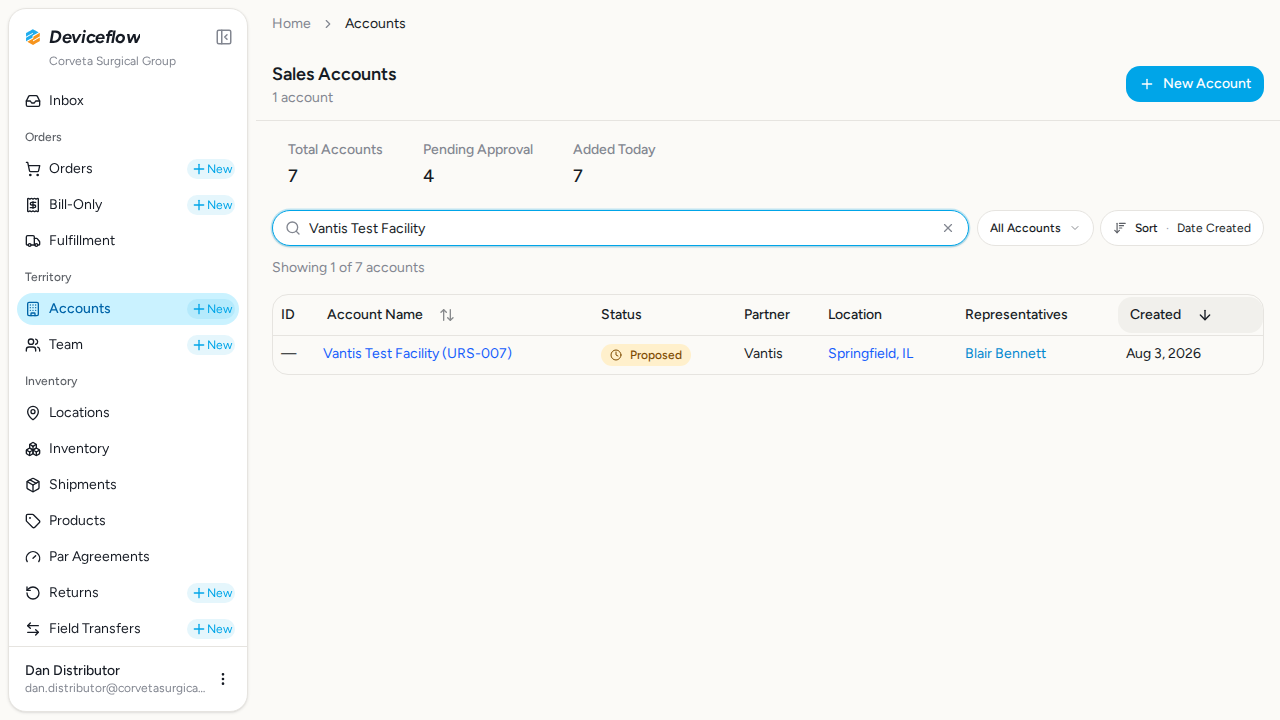Open Springfield, IL location link
Screen dimensions: 1280x720
tap(871, 353)
